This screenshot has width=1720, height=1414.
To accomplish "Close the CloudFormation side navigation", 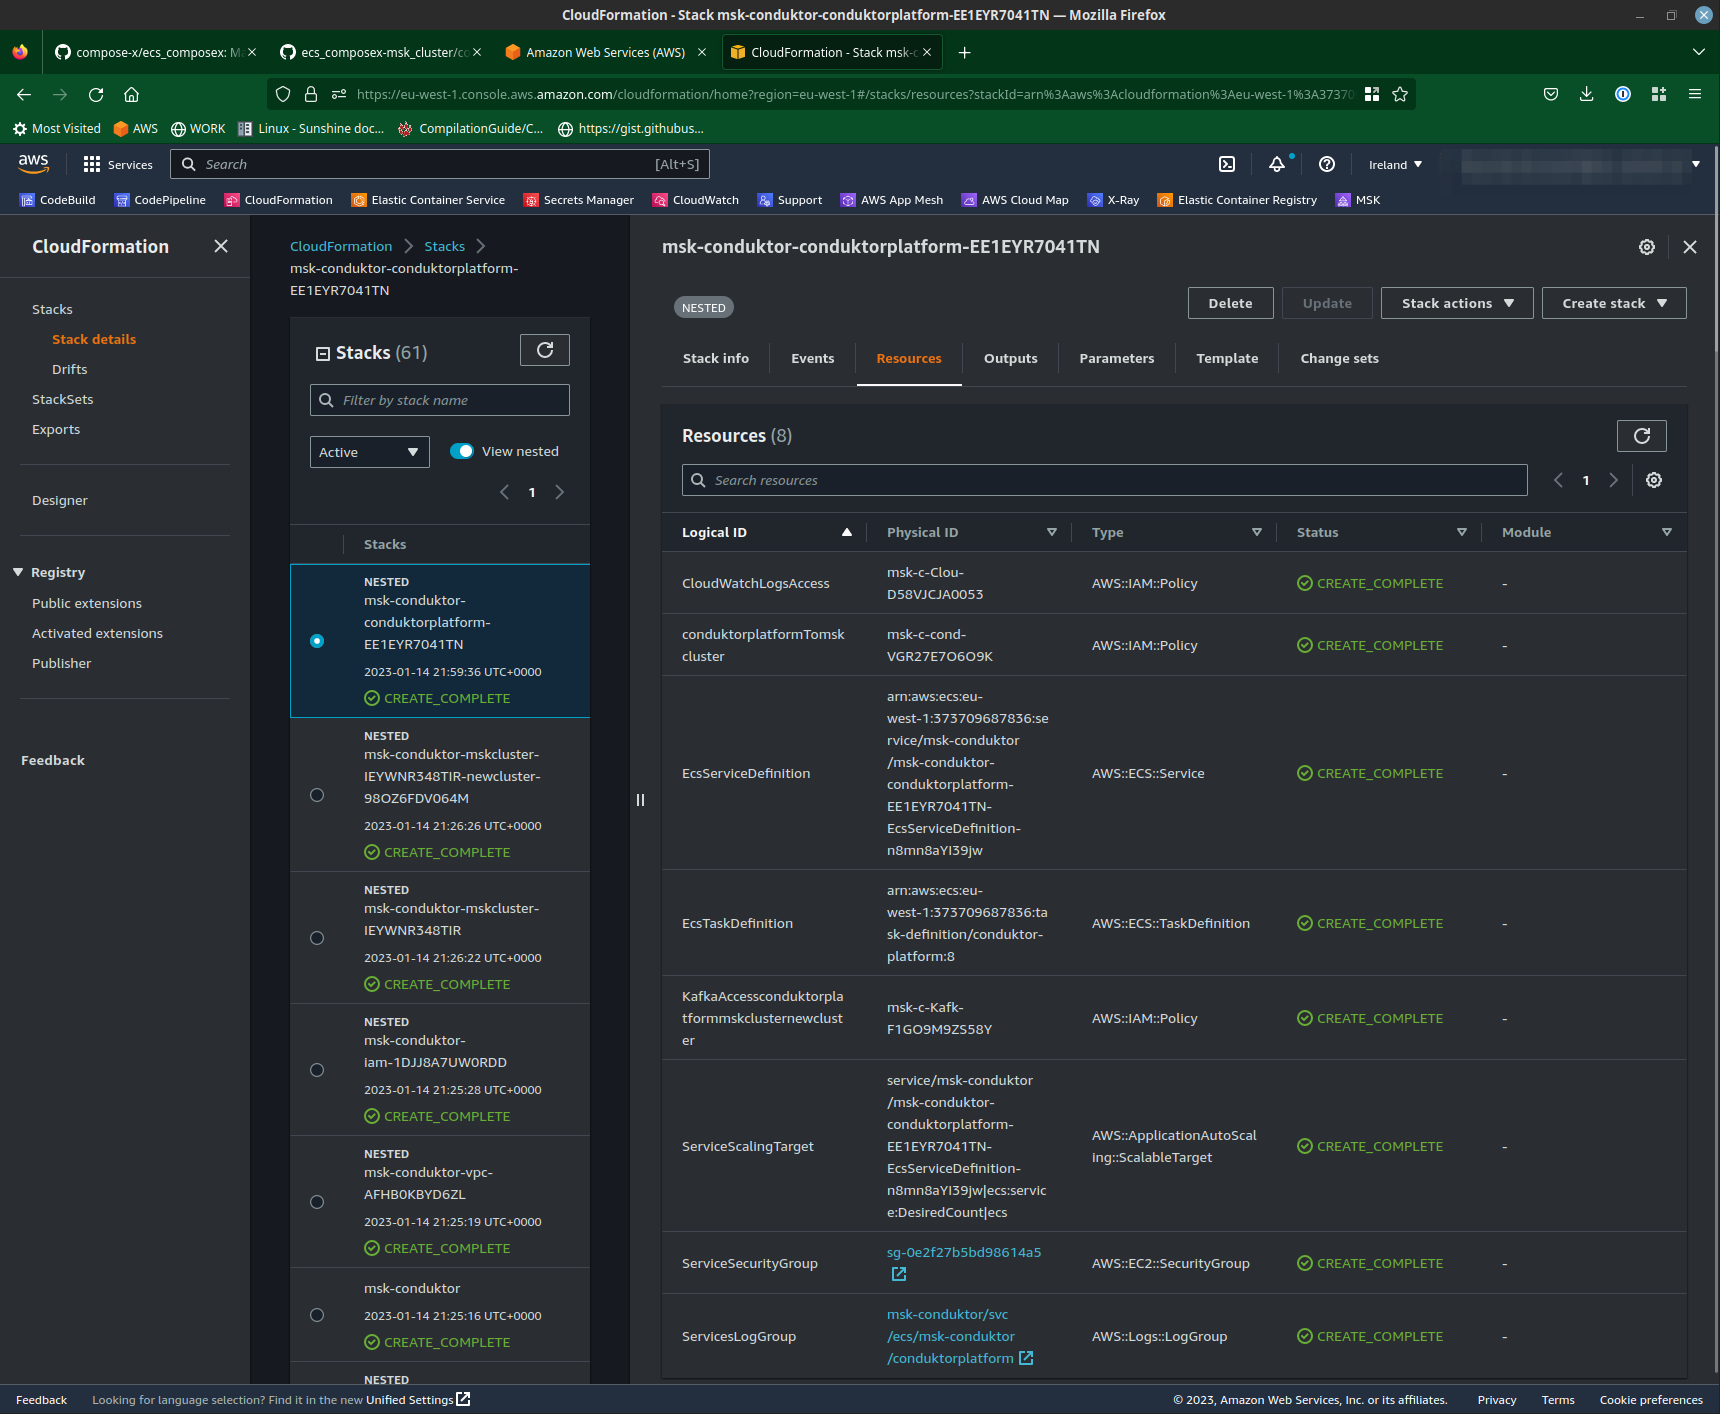I will 221,246.
